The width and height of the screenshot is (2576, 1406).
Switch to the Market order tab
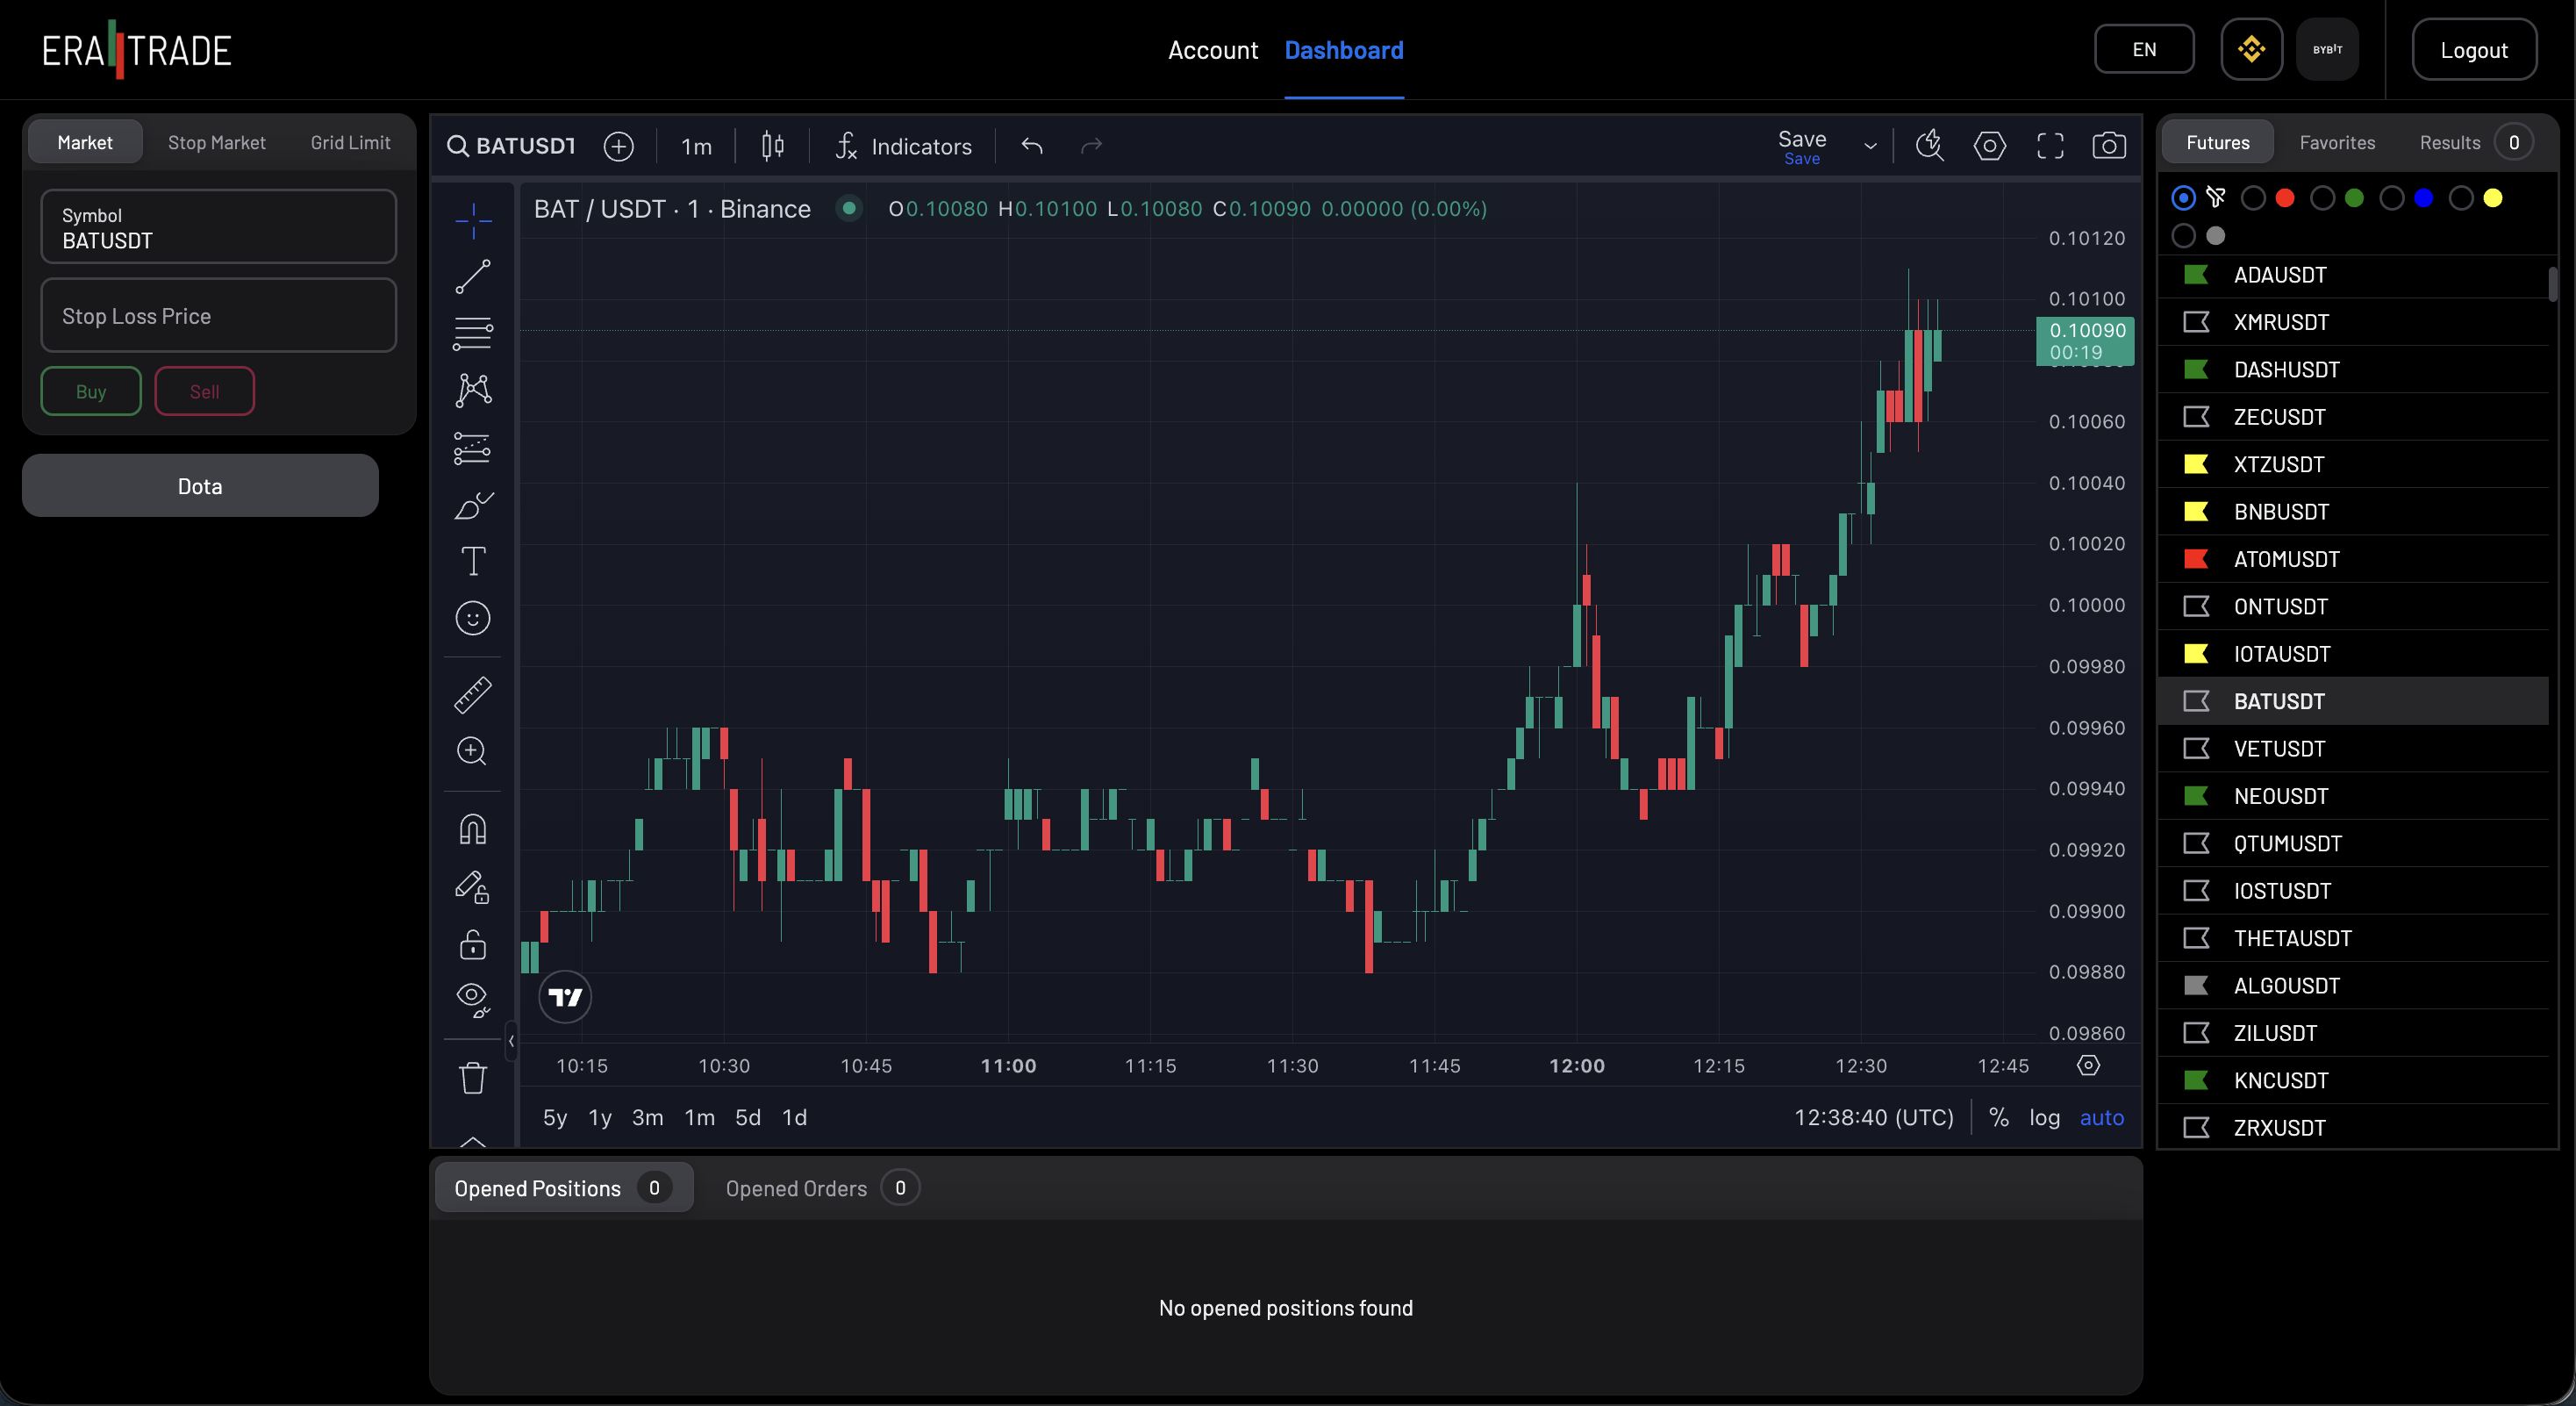pos(85,142)
